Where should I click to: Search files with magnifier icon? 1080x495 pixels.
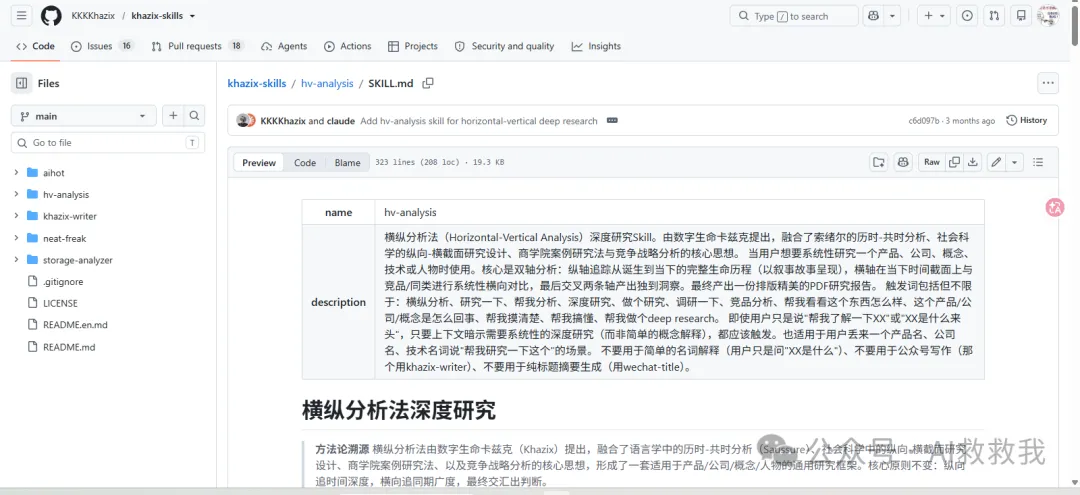[195, 116]
